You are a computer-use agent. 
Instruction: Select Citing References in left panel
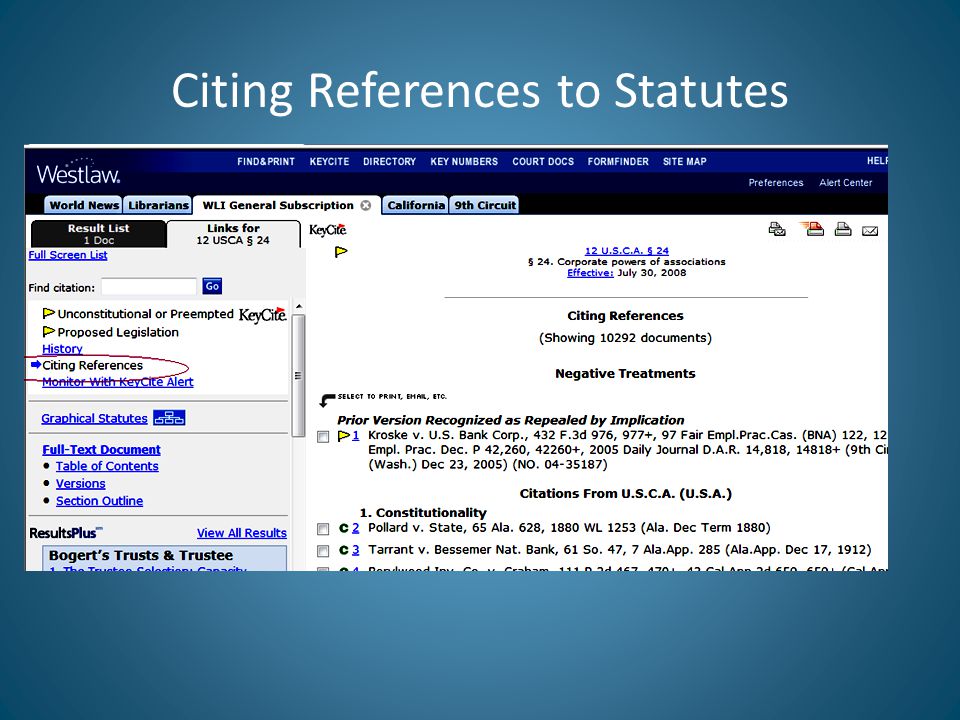92,365
